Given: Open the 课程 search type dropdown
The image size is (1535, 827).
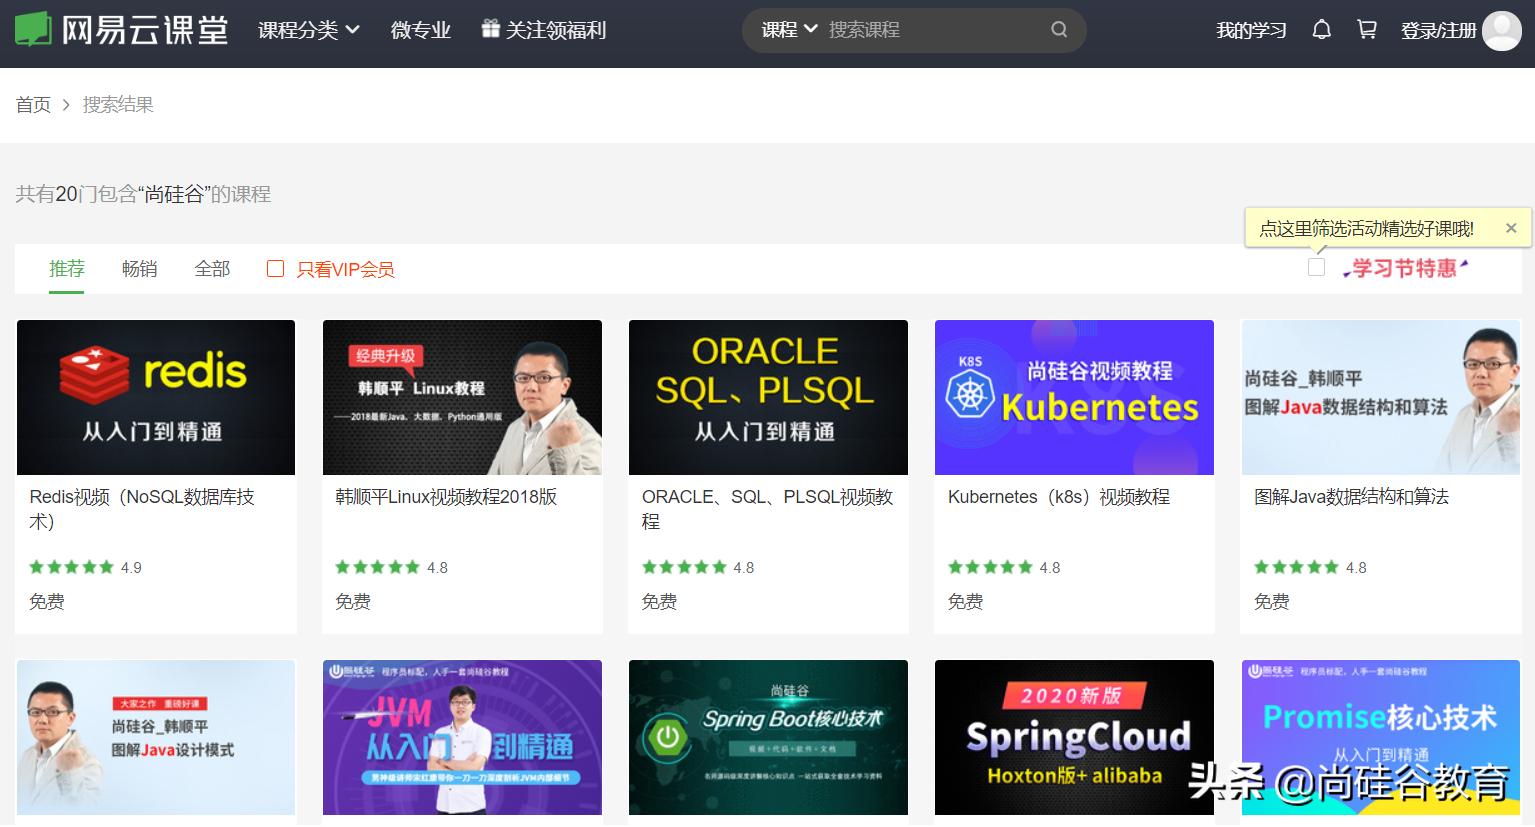Looking at the screenshot, I should coord(789,30).
